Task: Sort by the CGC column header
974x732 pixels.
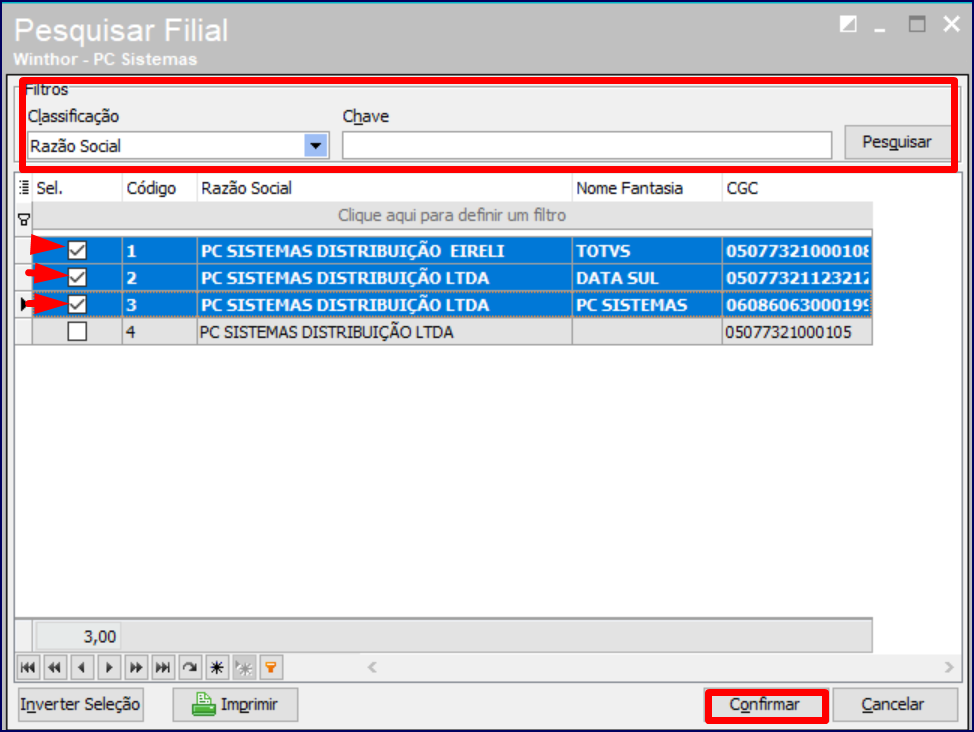Action: point(797,188)
